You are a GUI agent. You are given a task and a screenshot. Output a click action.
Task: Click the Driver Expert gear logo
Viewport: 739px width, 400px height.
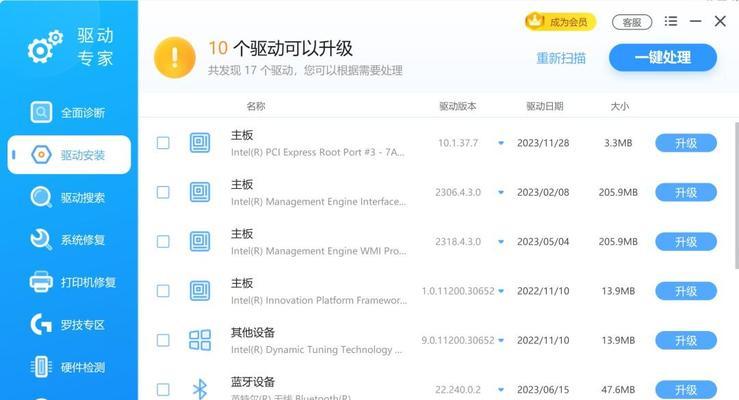coord(45,47)
